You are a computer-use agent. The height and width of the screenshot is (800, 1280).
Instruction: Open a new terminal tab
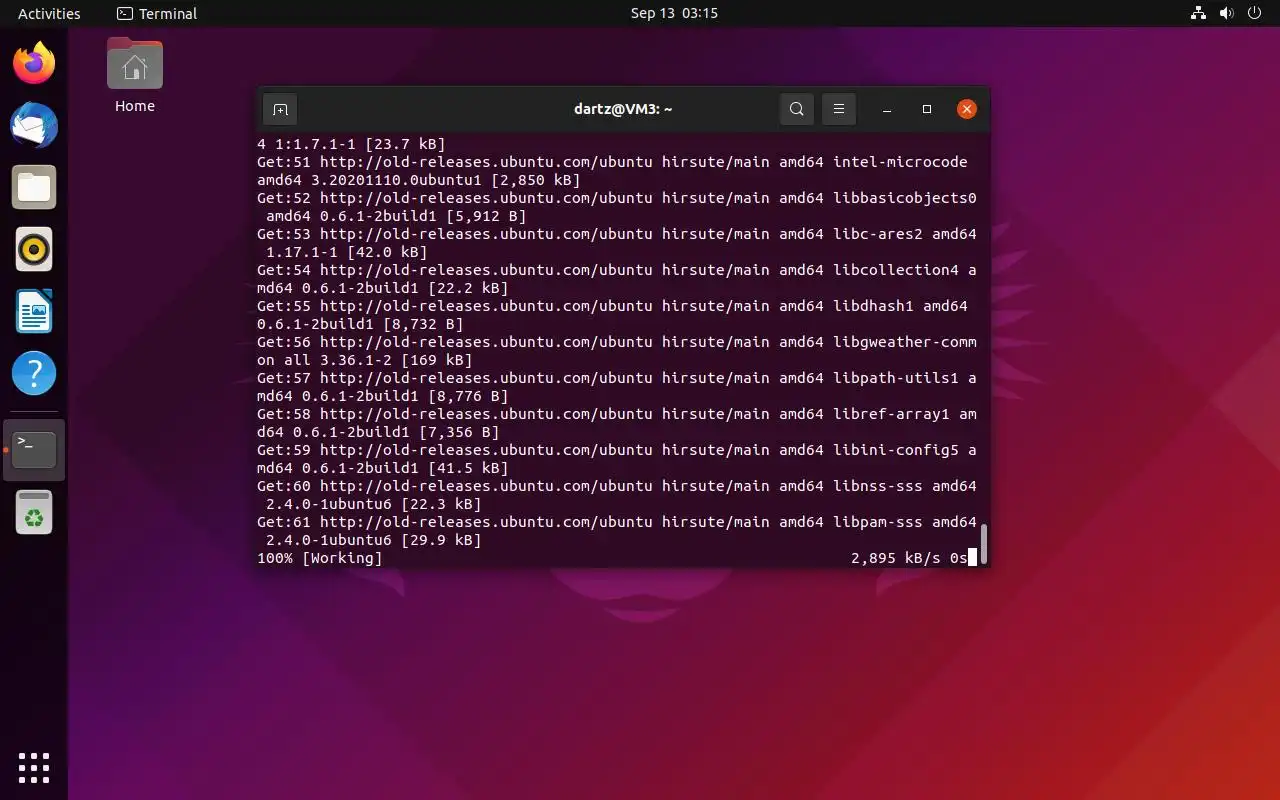[x=281, y=109]
